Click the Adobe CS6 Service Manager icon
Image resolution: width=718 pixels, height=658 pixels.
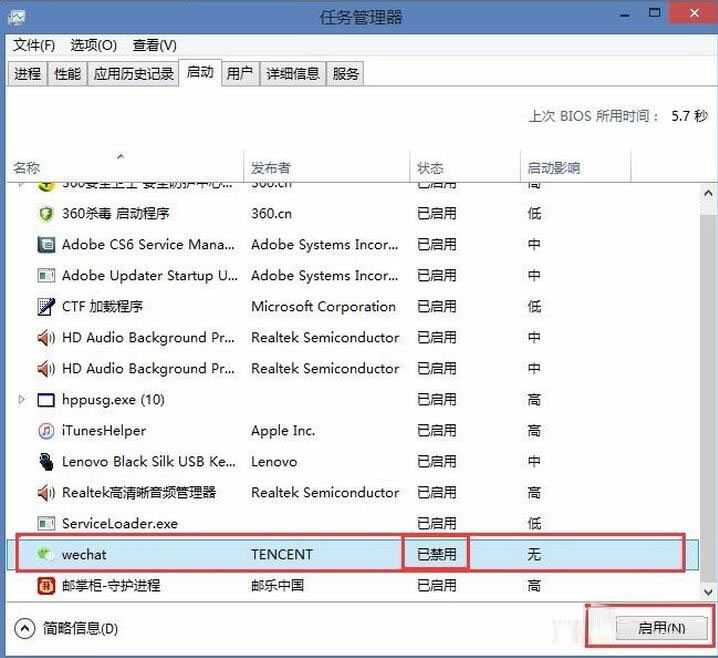tap(45, 245)
